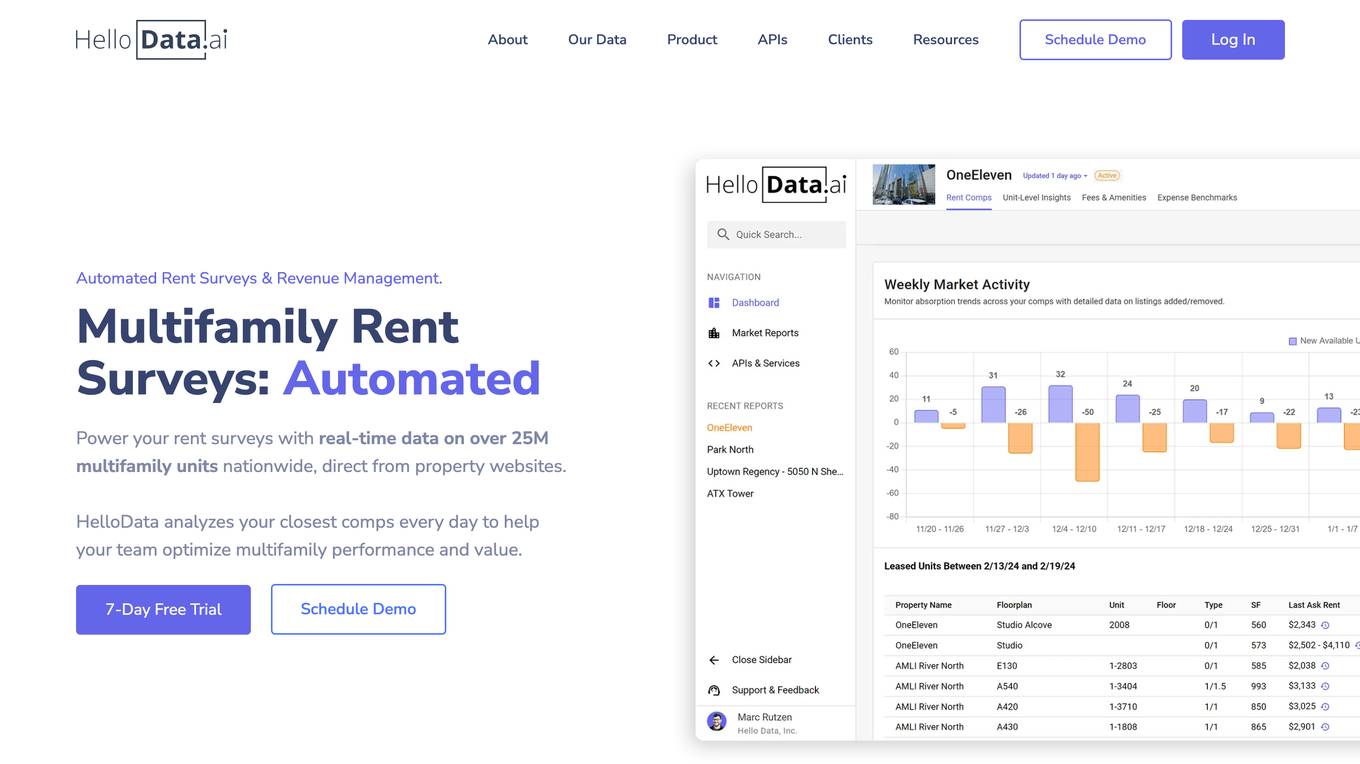Click the SF column header
Screen dimensions: 1360x764
click(1256, 605)
